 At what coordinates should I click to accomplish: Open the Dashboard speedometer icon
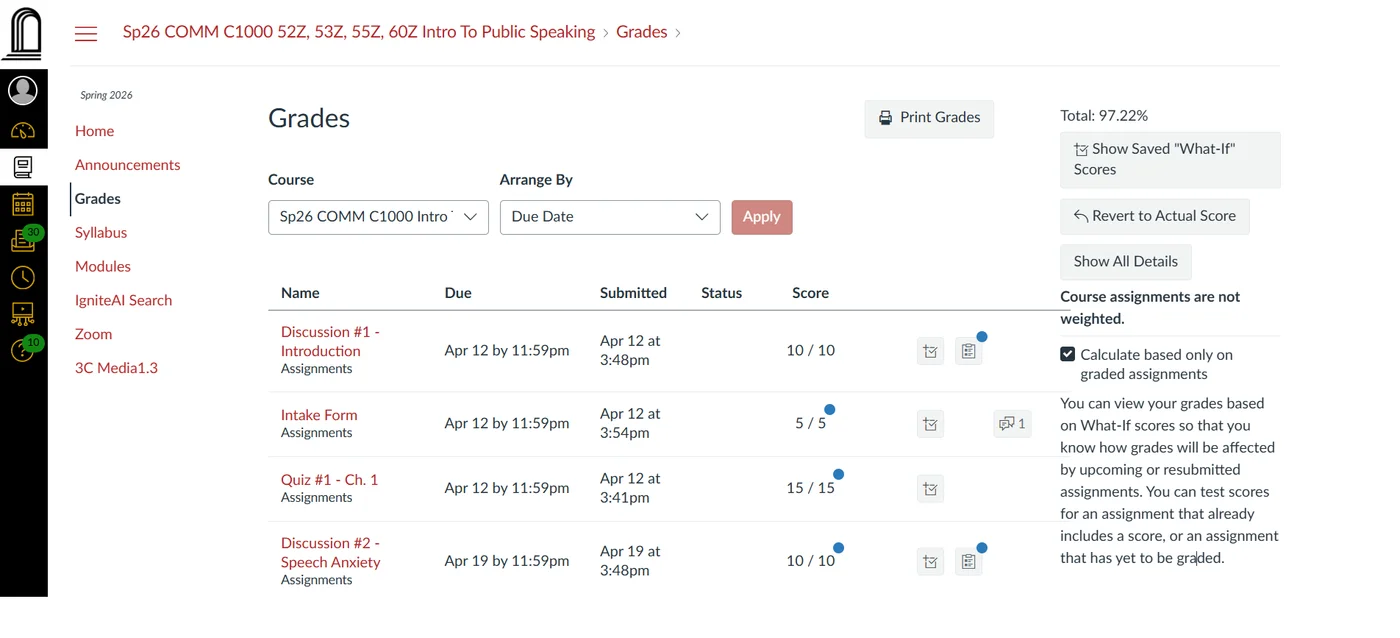click(x=23, y=131)
